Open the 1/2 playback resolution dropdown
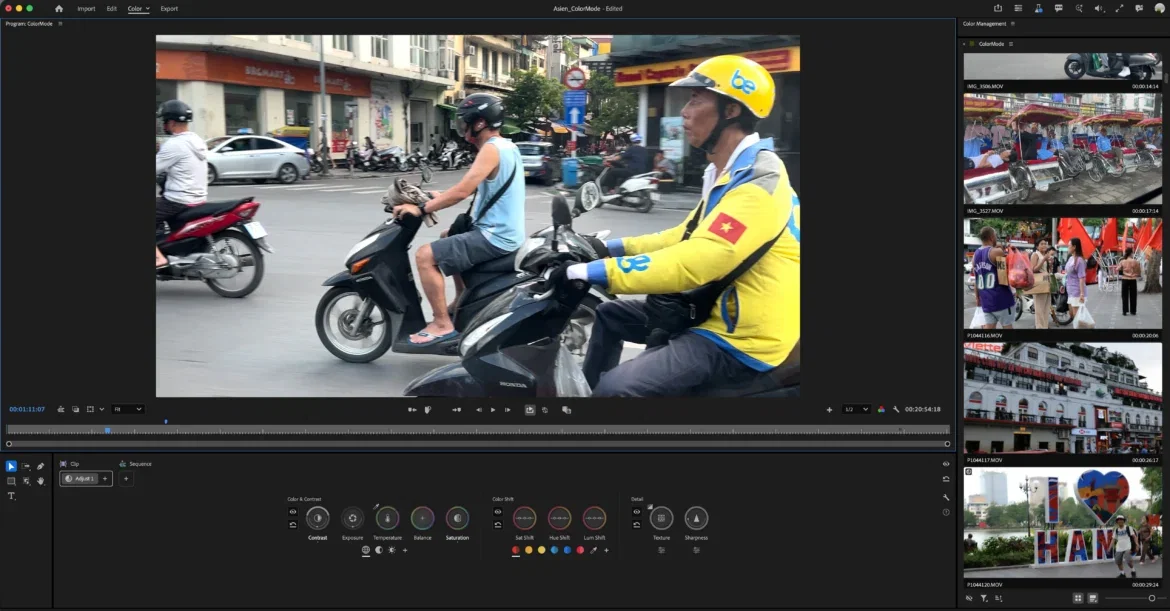 [x=856, y=410]
